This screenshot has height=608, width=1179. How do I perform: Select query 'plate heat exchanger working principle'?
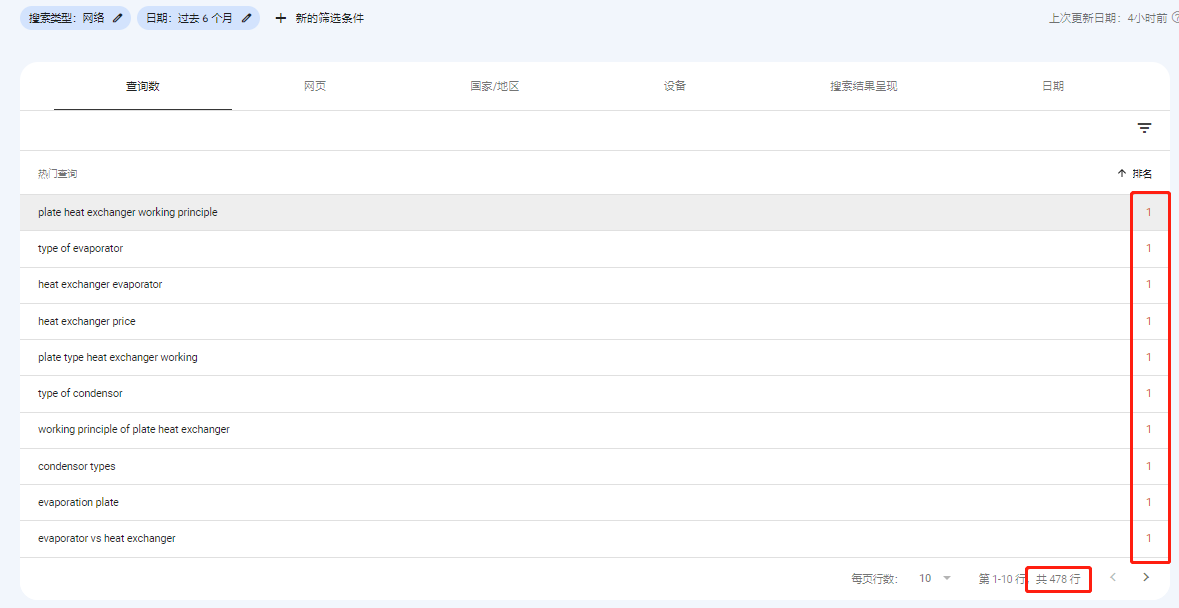[x=128, y=212]
